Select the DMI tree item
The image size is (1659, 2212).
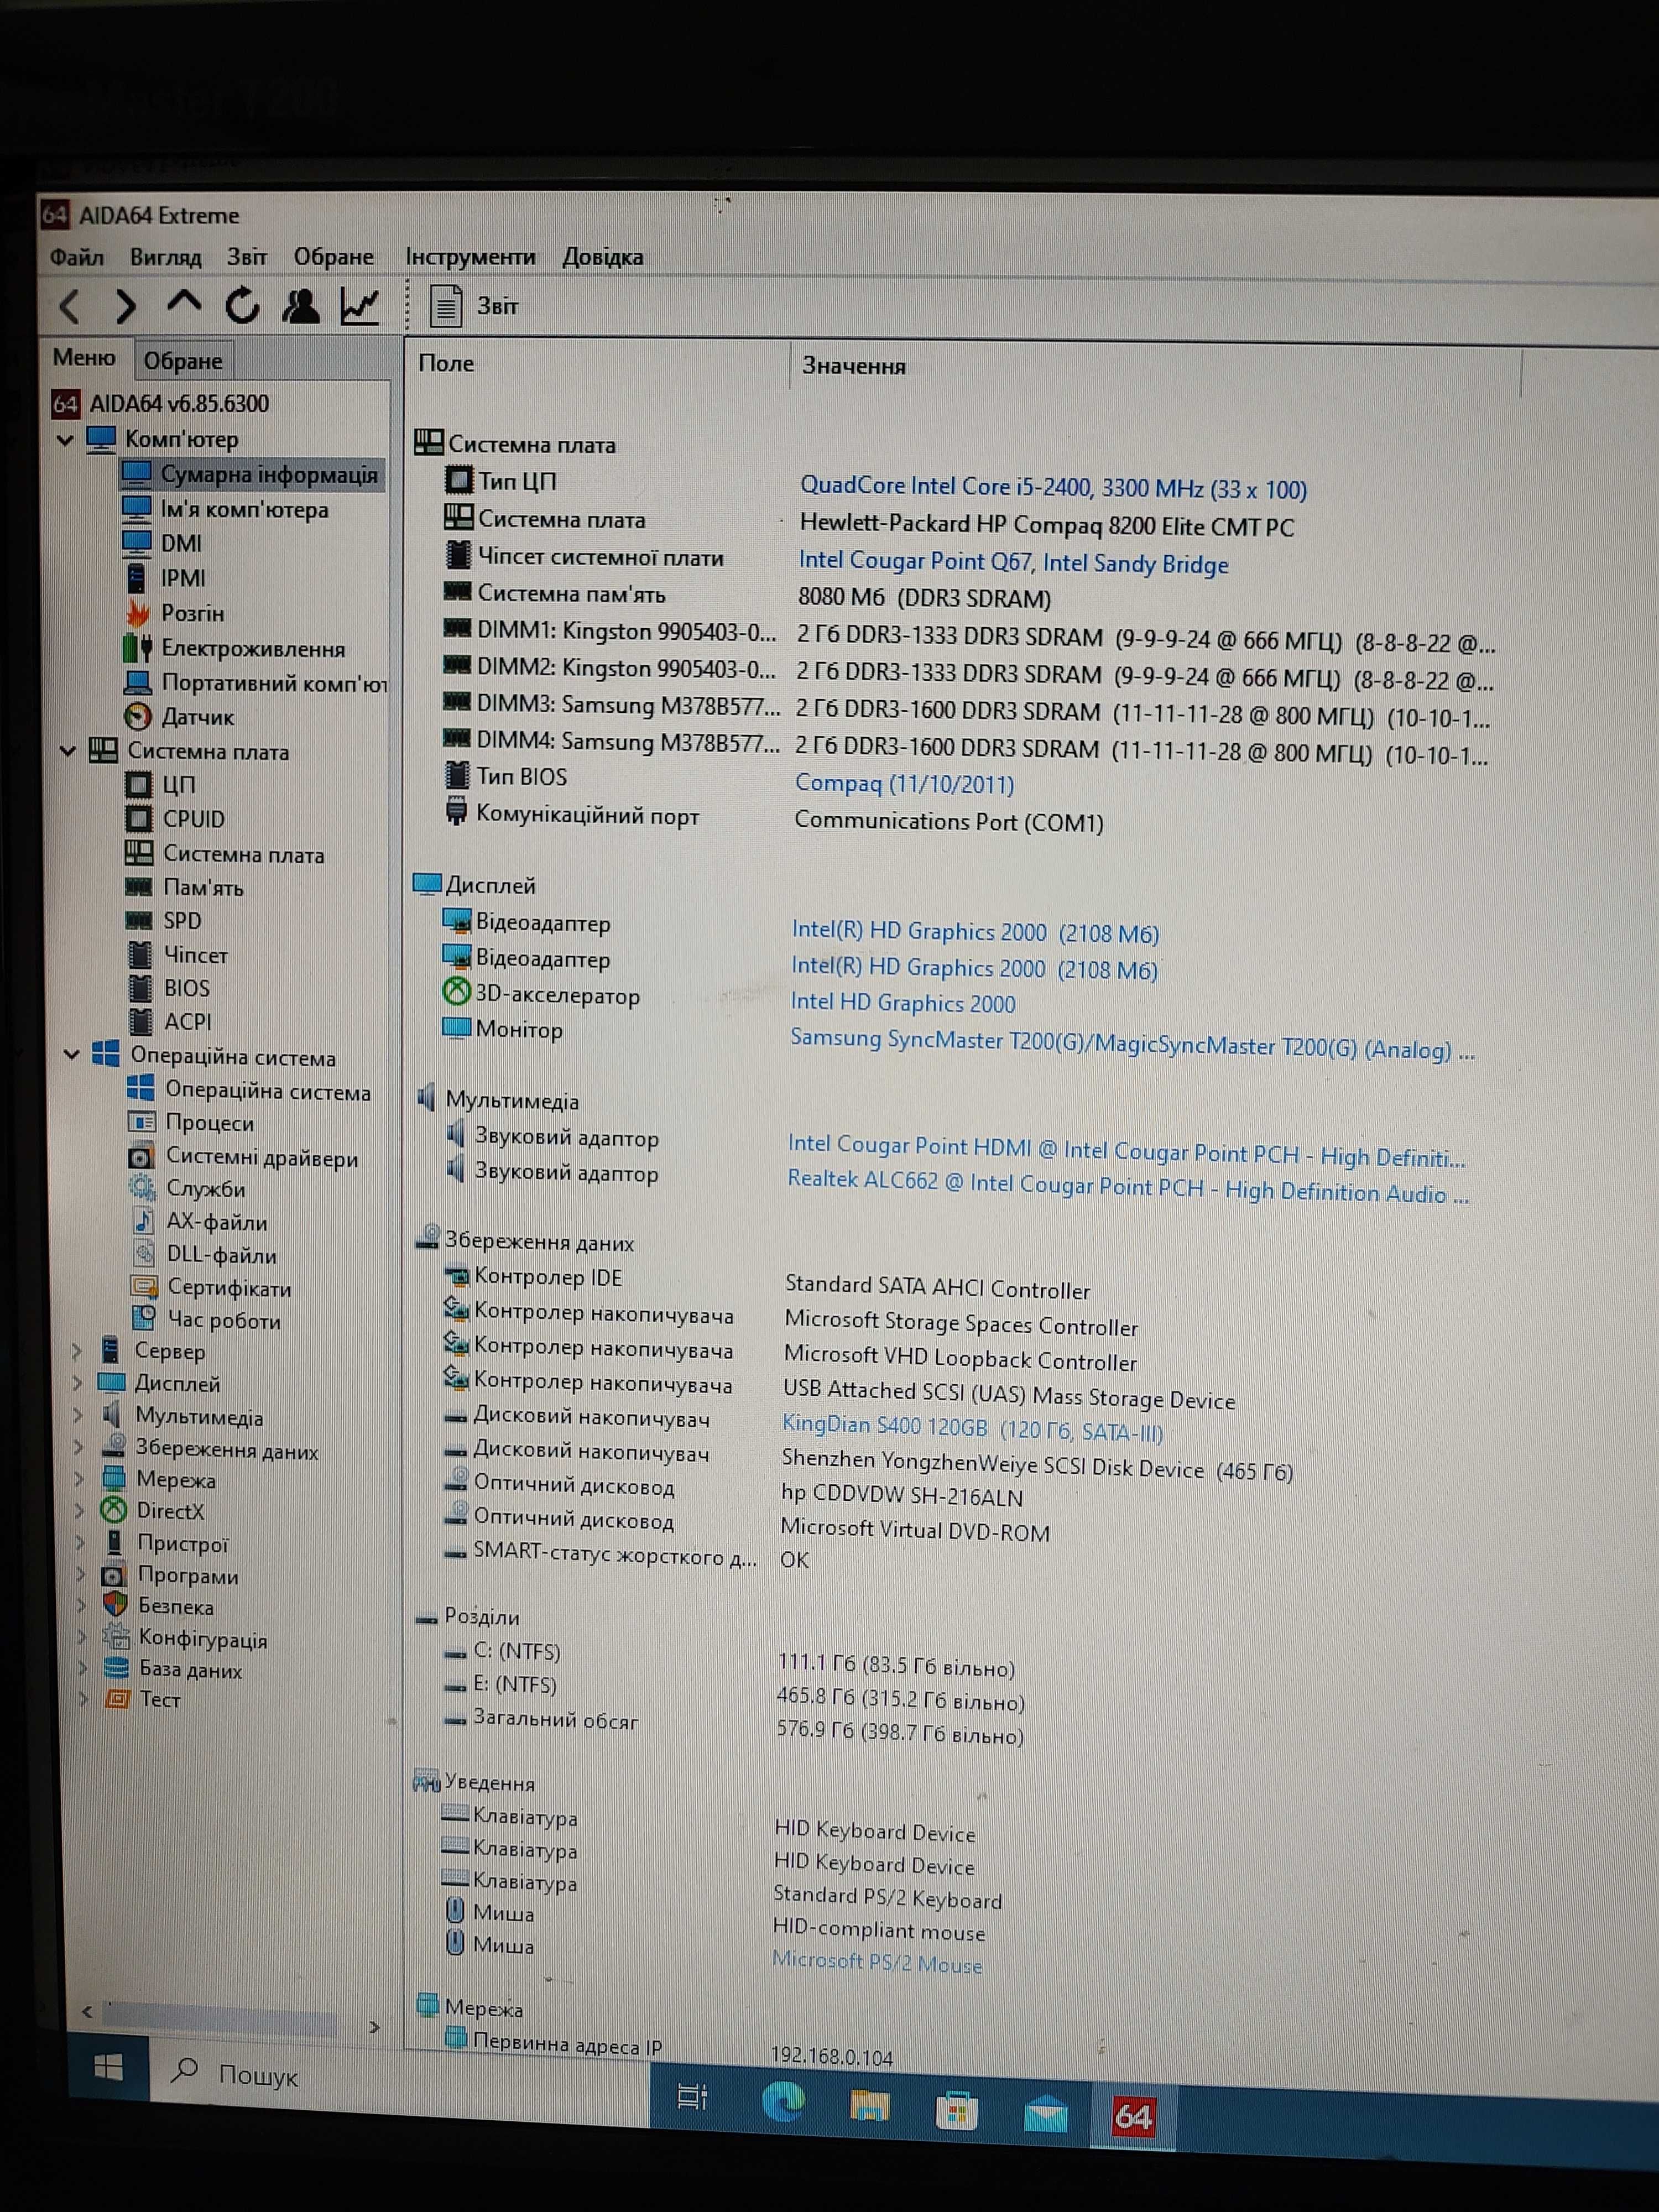161,543
